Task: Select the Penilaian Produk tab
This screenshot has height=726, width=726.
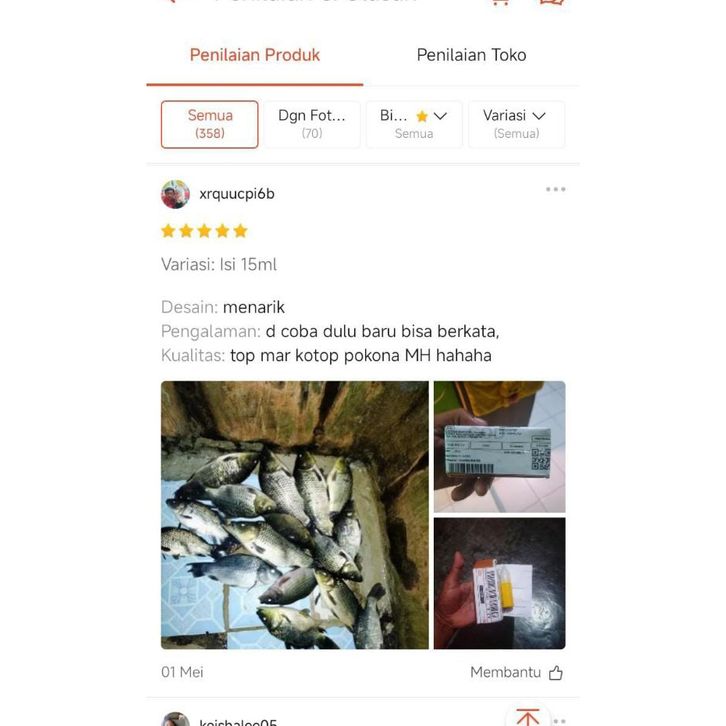Action: tap(255, 55)
